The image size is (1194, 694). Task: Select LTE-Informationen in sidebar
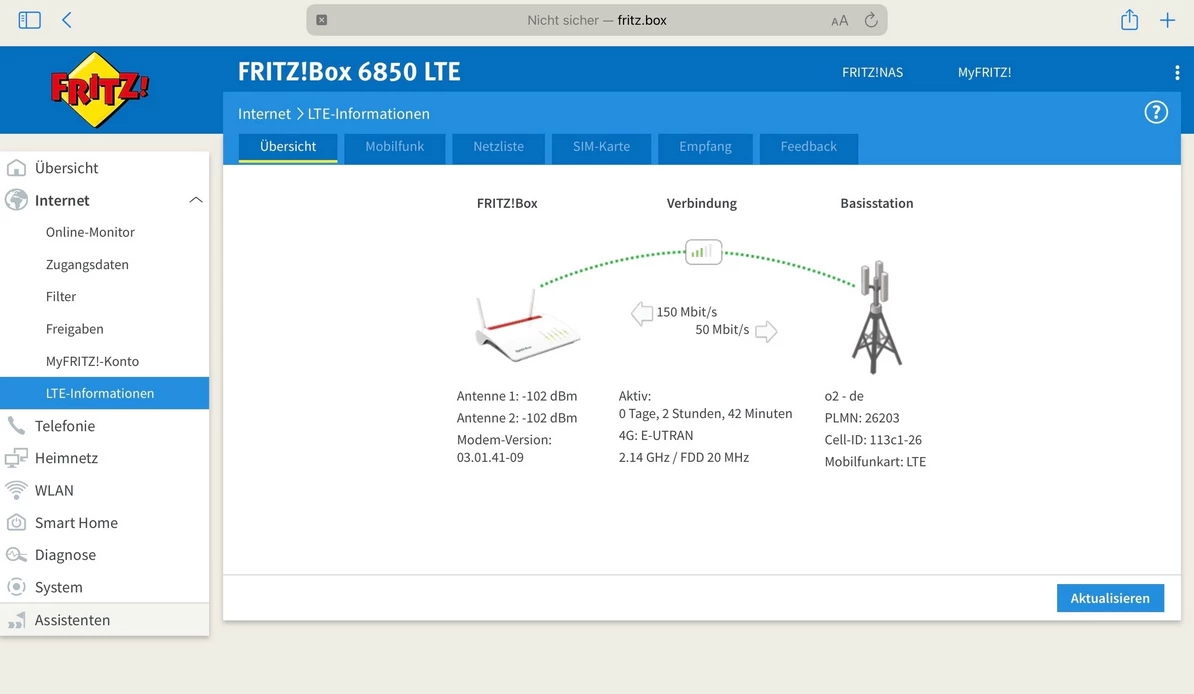pyautogui.click(x=105, y=393)
